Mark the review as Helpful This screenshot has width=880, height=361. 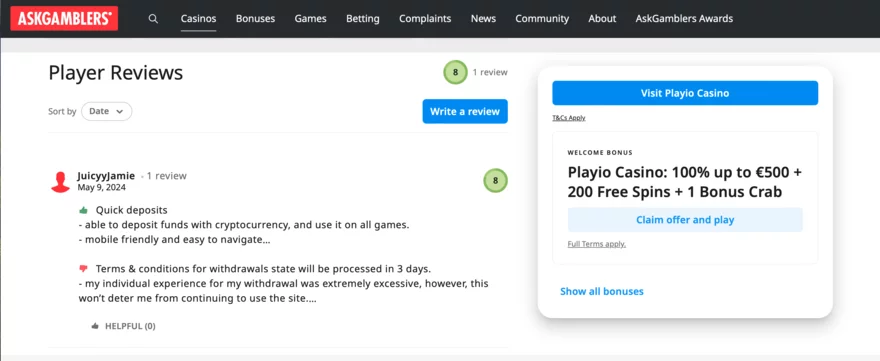(123, 326)
